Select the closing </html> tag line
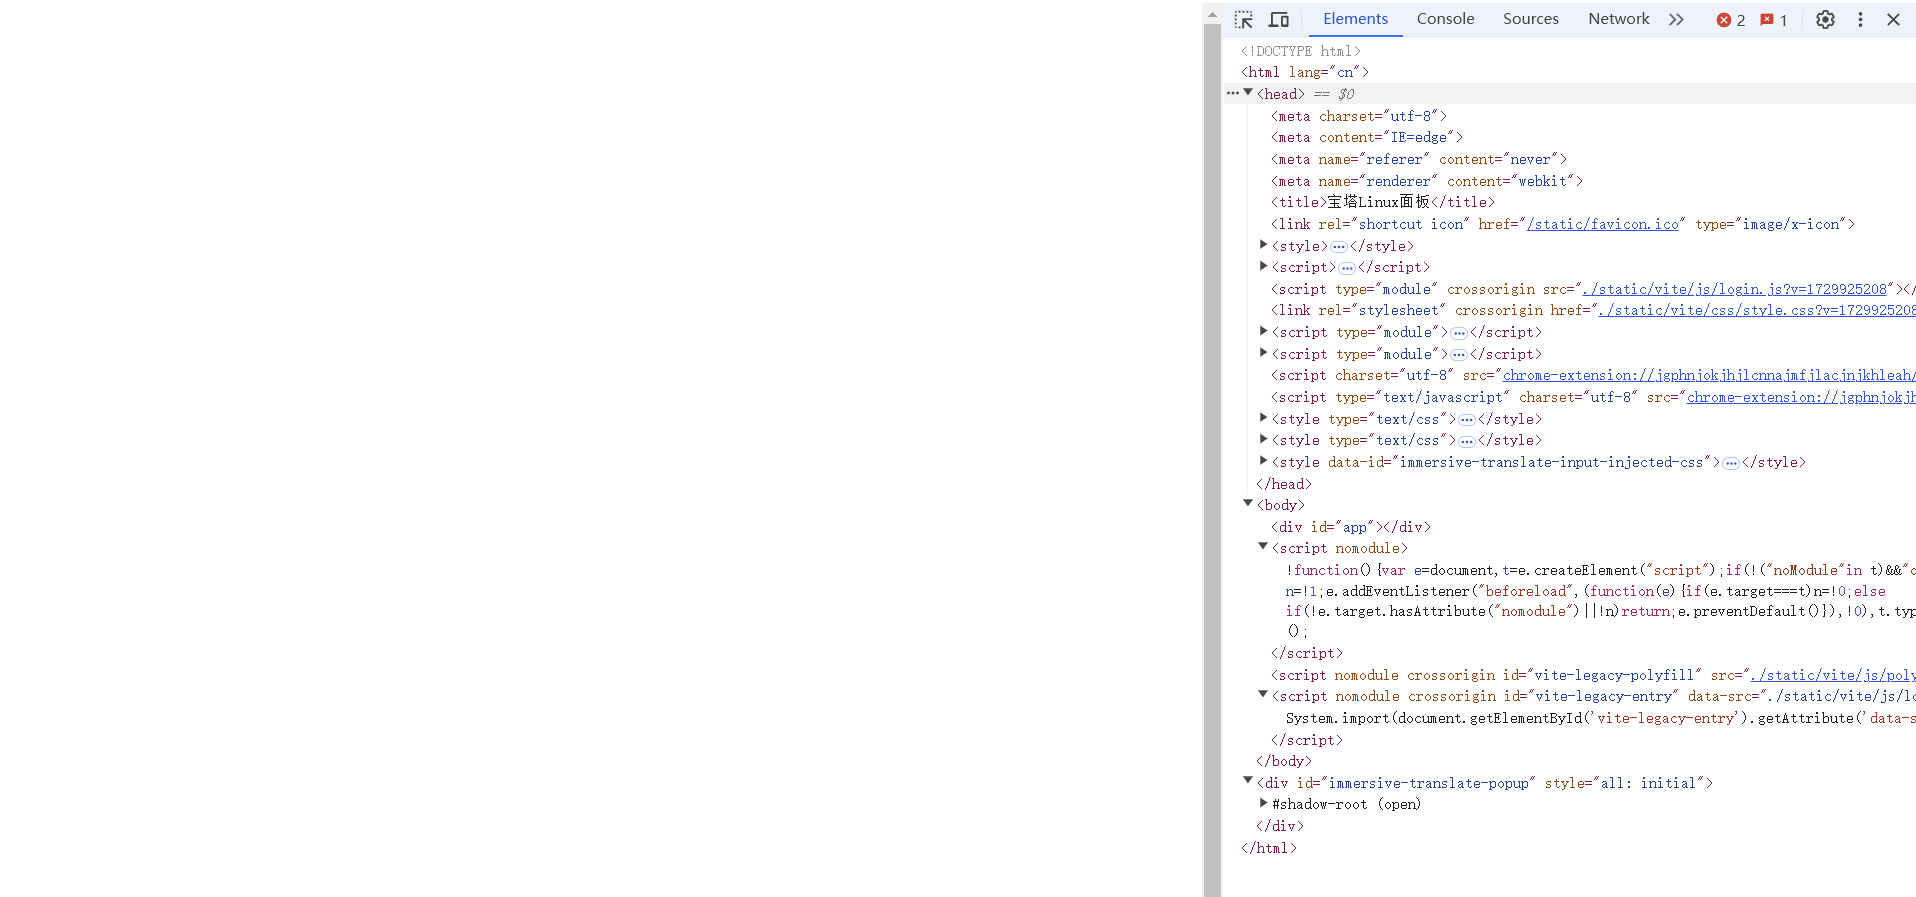The height and width of the screenshot is (897, 1916). tap(1269, 848)
